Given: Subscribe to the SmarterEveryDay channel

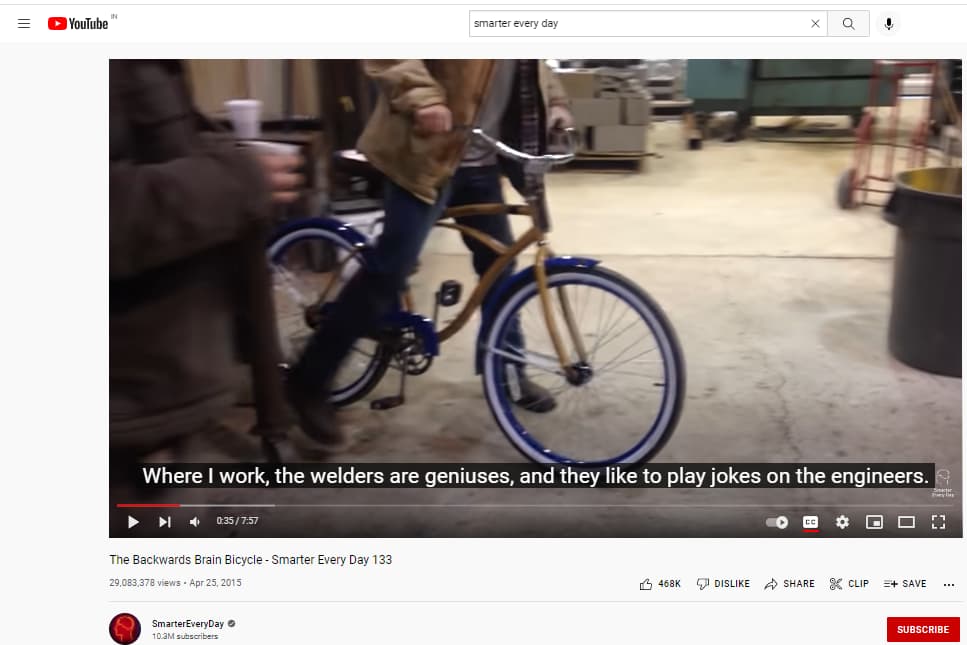Looking at the screenshot, I should 923,630.
